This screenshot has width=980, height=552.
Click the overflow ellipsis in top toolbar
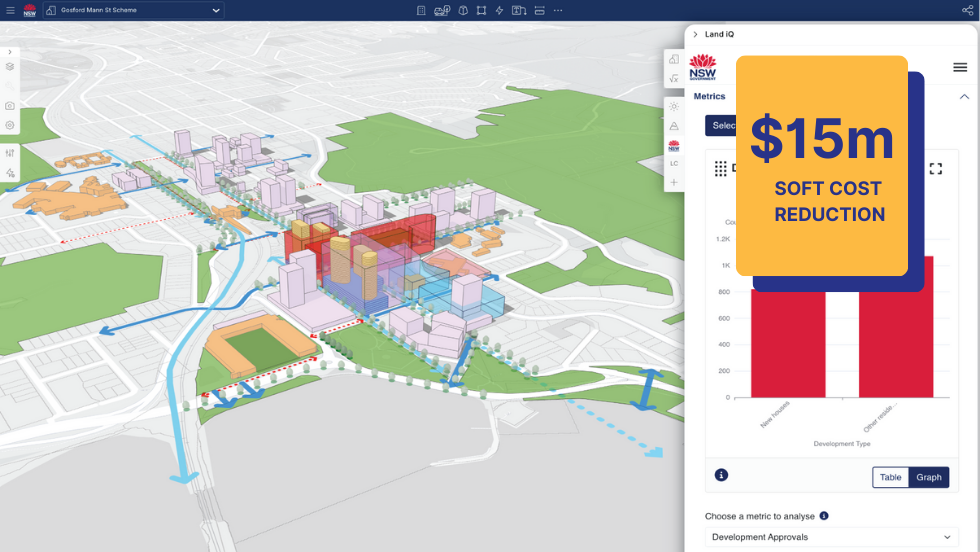point(558,10)
